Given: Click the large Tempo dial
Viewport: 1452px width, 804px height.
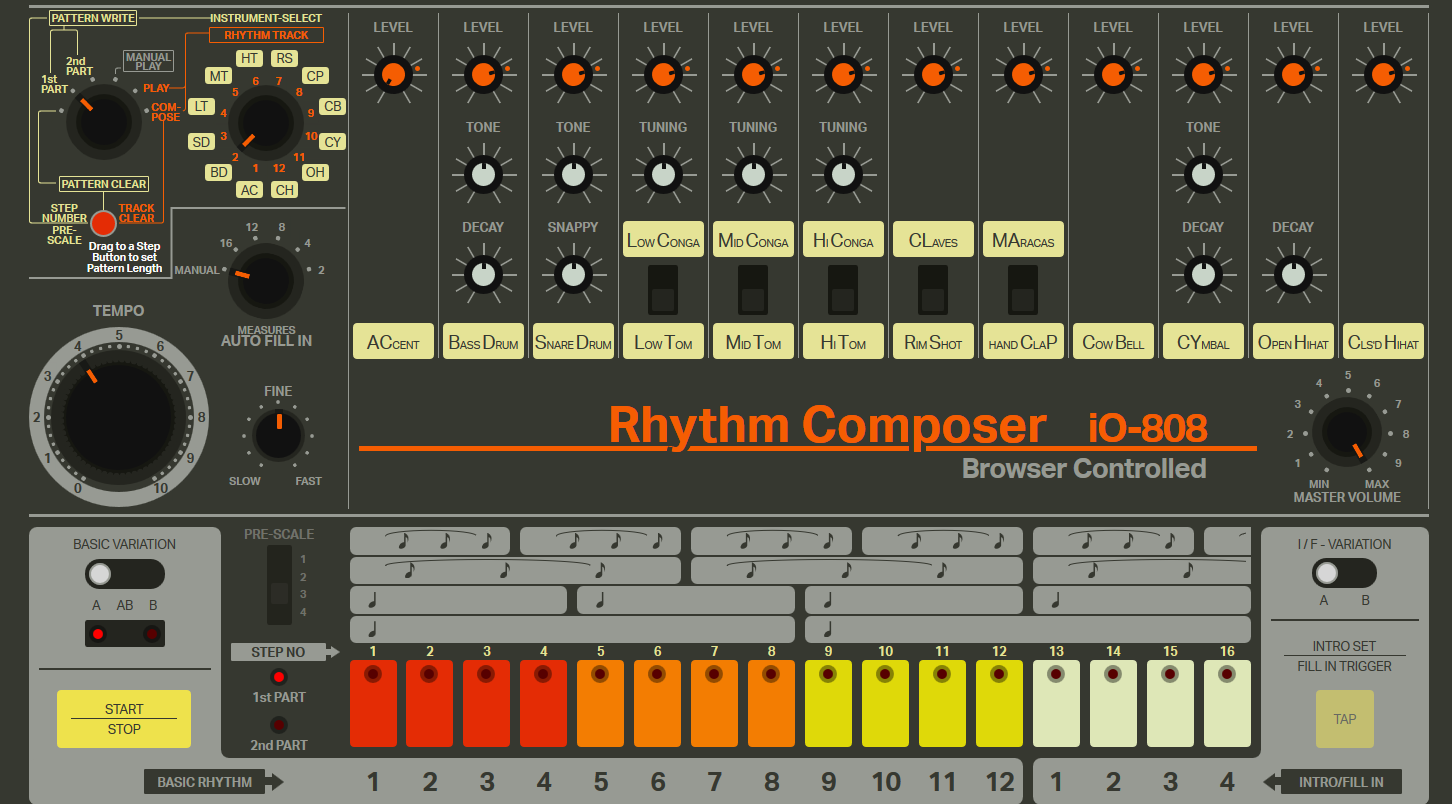Looking at the screenshot, I should [118, 416].
